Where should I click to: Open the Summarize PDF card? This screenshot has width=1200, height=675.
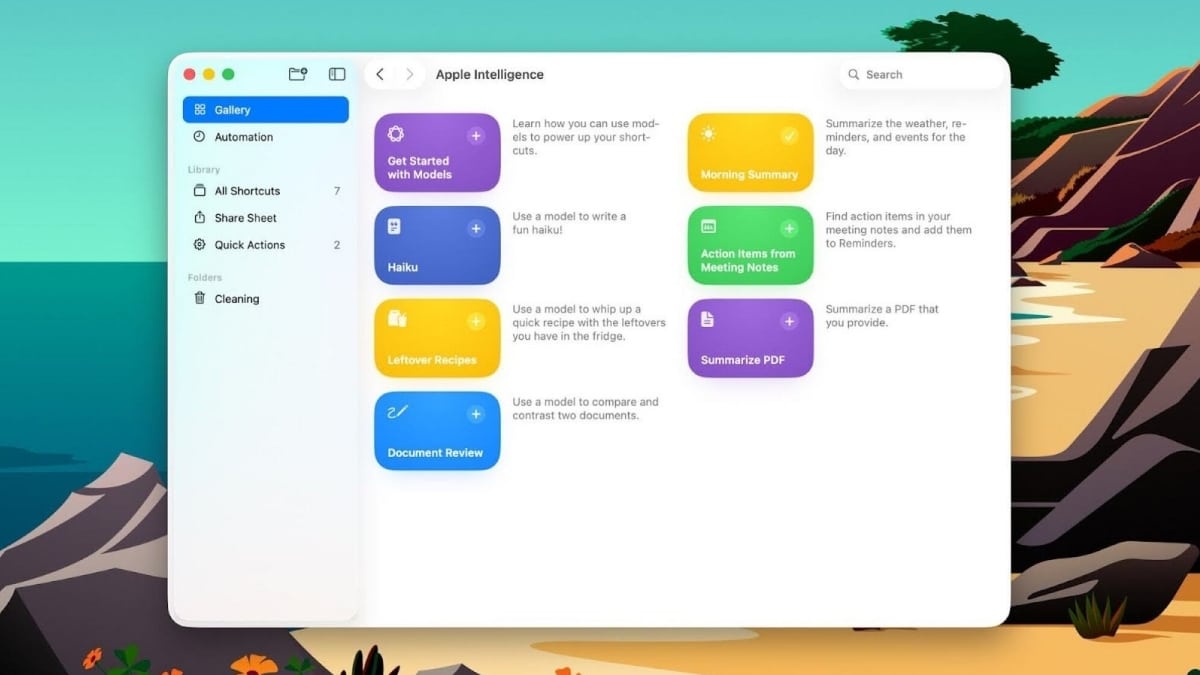(750, 338)
